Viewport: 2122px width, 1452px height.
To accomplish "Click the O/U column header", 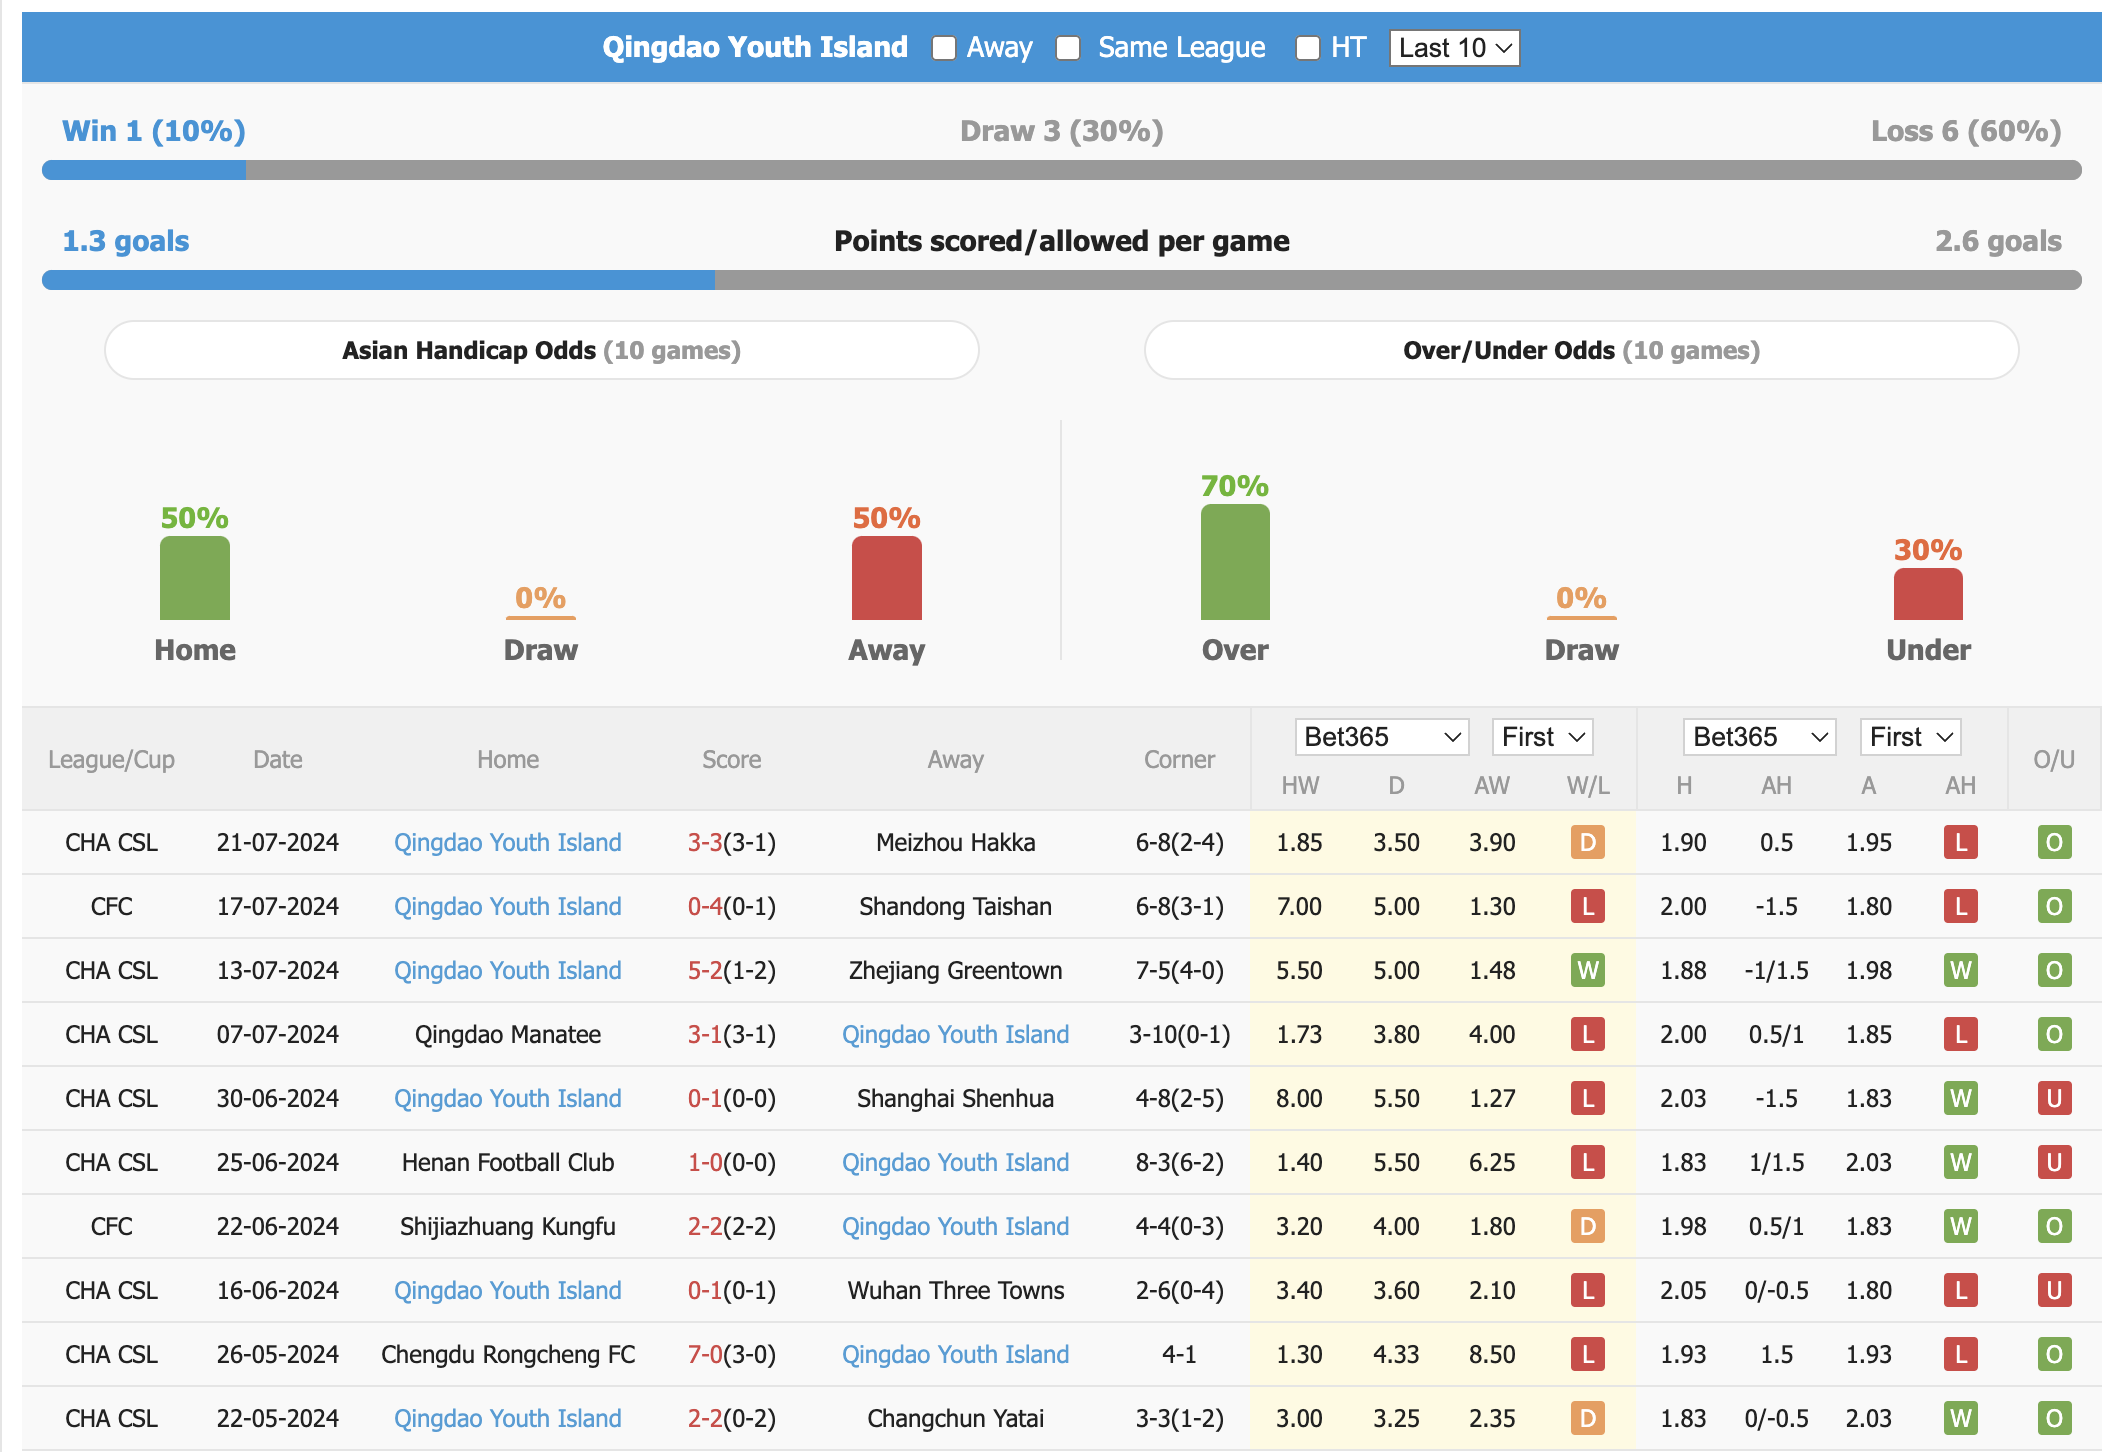I will [2054, 760].
